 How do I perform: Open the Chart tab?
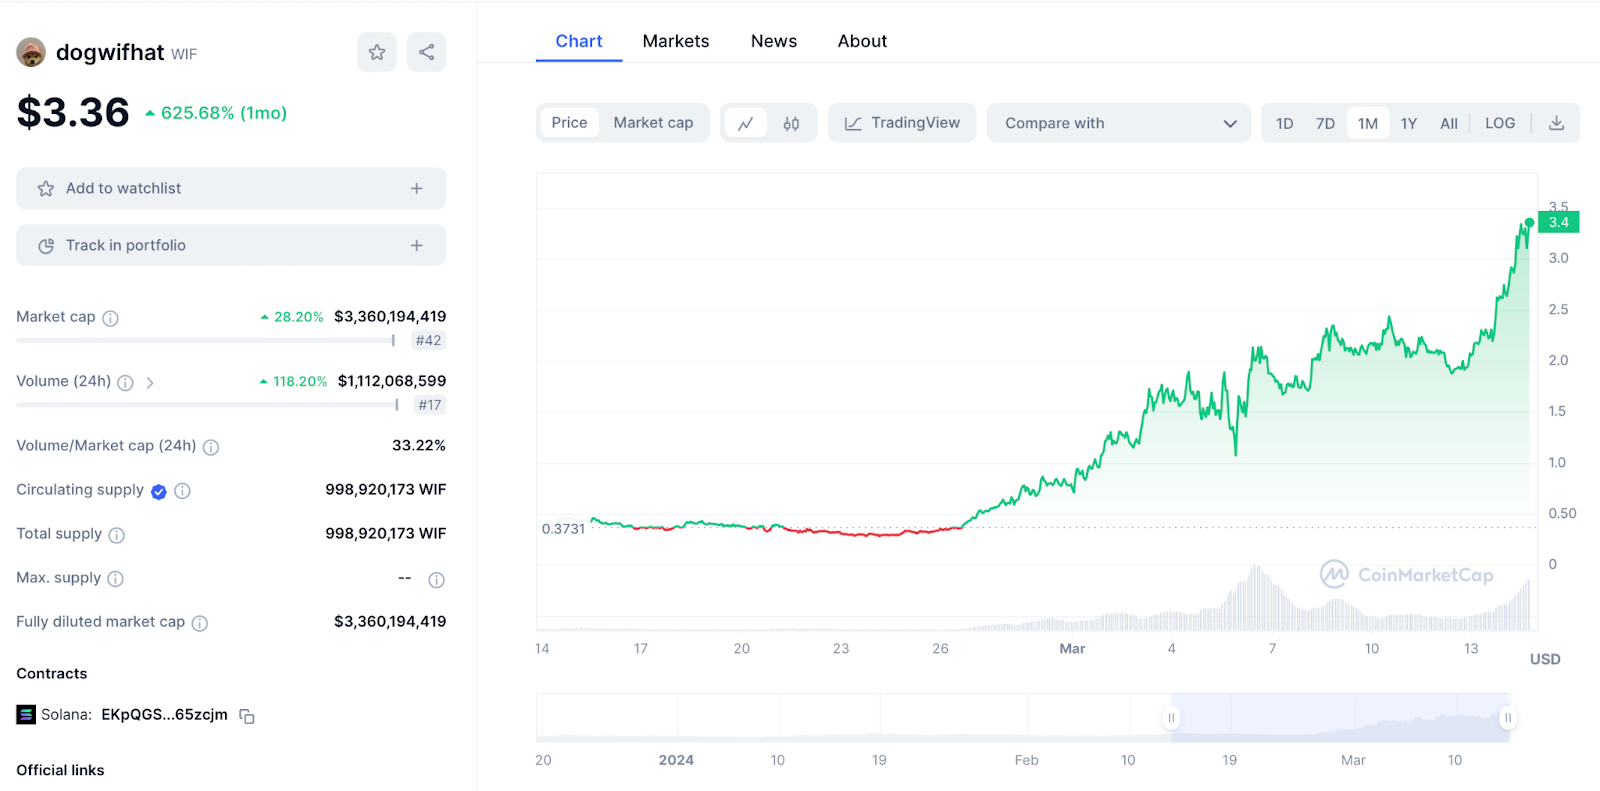pos(579,41)
